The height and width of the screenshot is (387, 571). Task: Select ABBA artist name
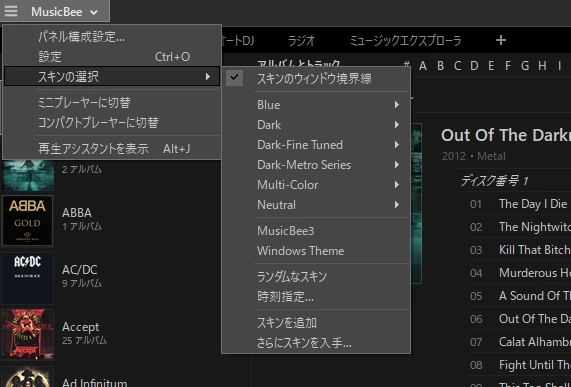[x=77, y=213]
